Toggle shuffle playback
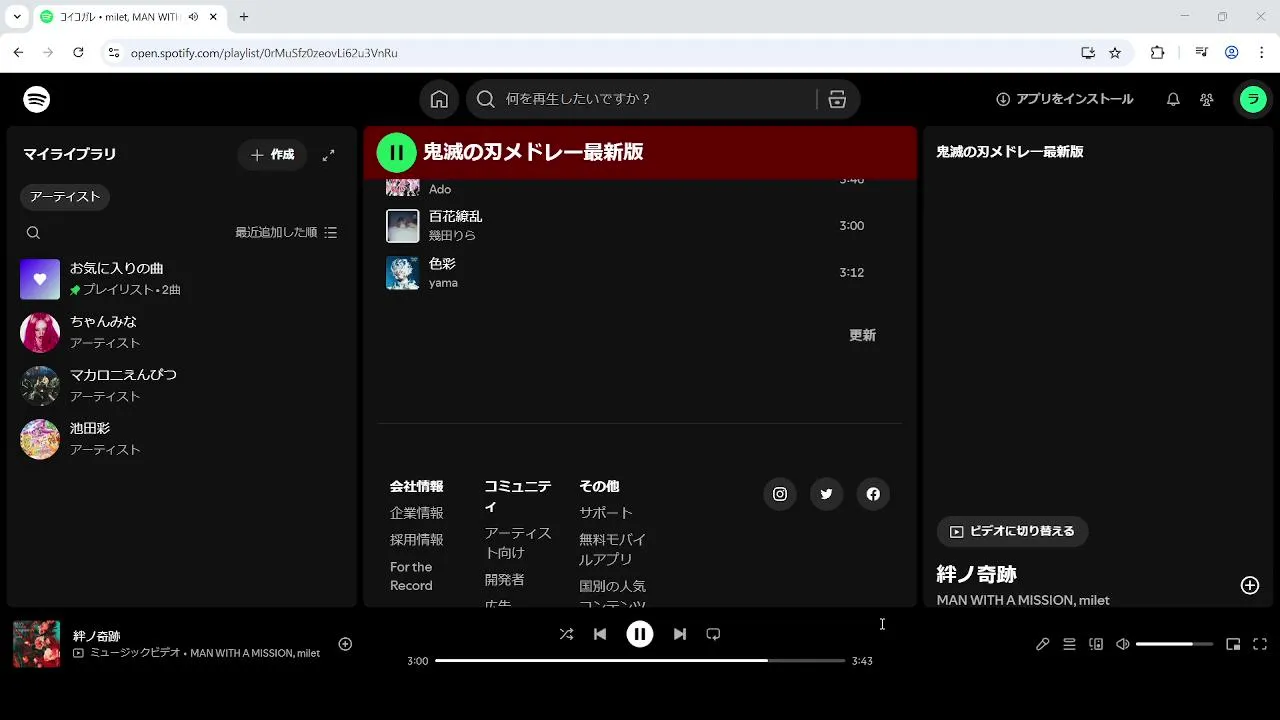Screen dimensions: 1280x720 coord(566,634)
